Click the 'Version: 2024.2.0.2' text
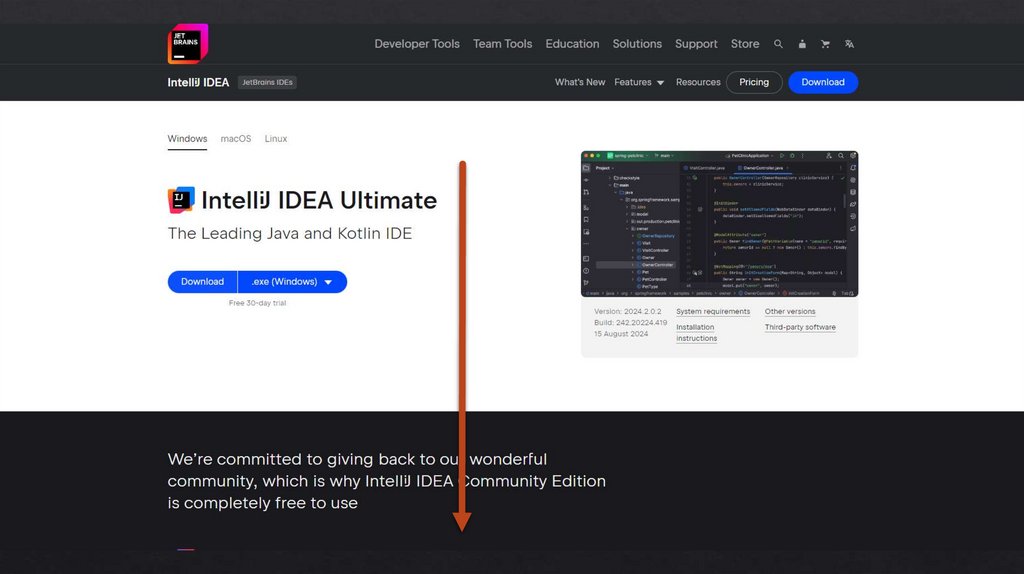1024x574 pixels. (627, 311)
